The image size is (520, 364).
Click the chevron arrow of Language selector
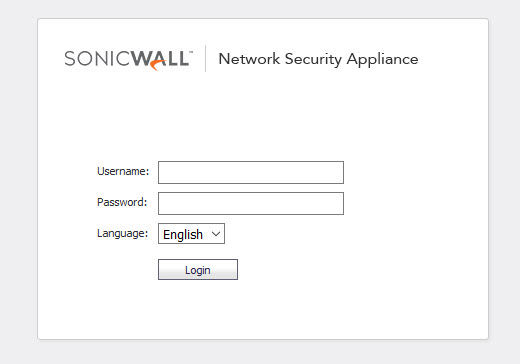tap(216, 234)
